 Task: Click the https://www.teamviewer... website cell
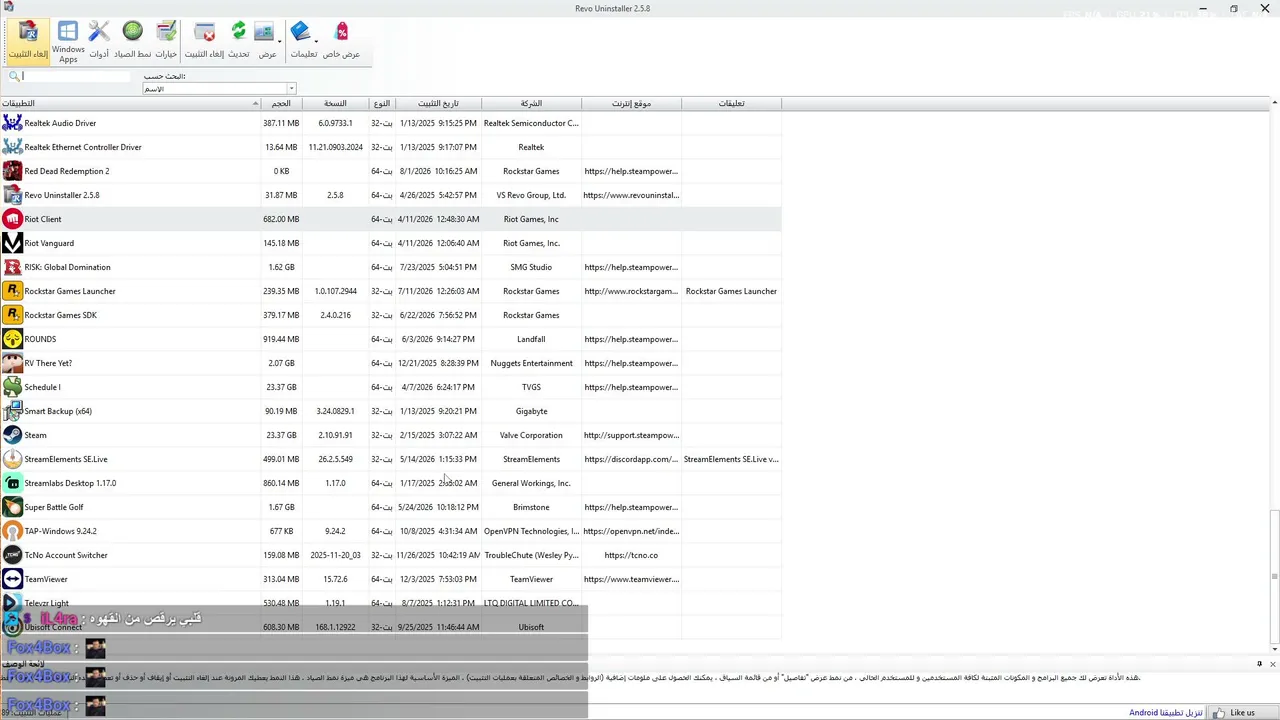pyautogui.click(x=631, y=579)
